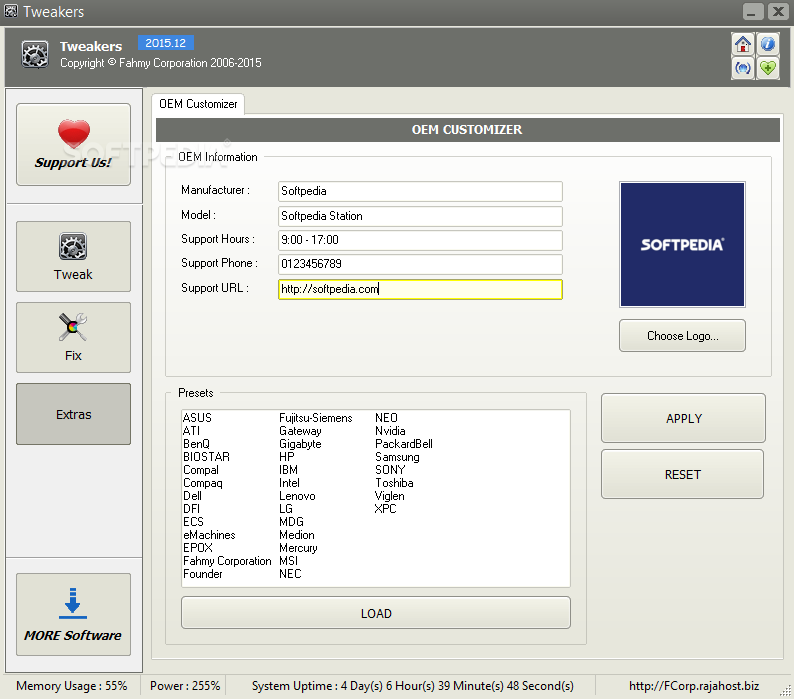Click the APPLY button
794x699 pixels.
click(684, 418)
